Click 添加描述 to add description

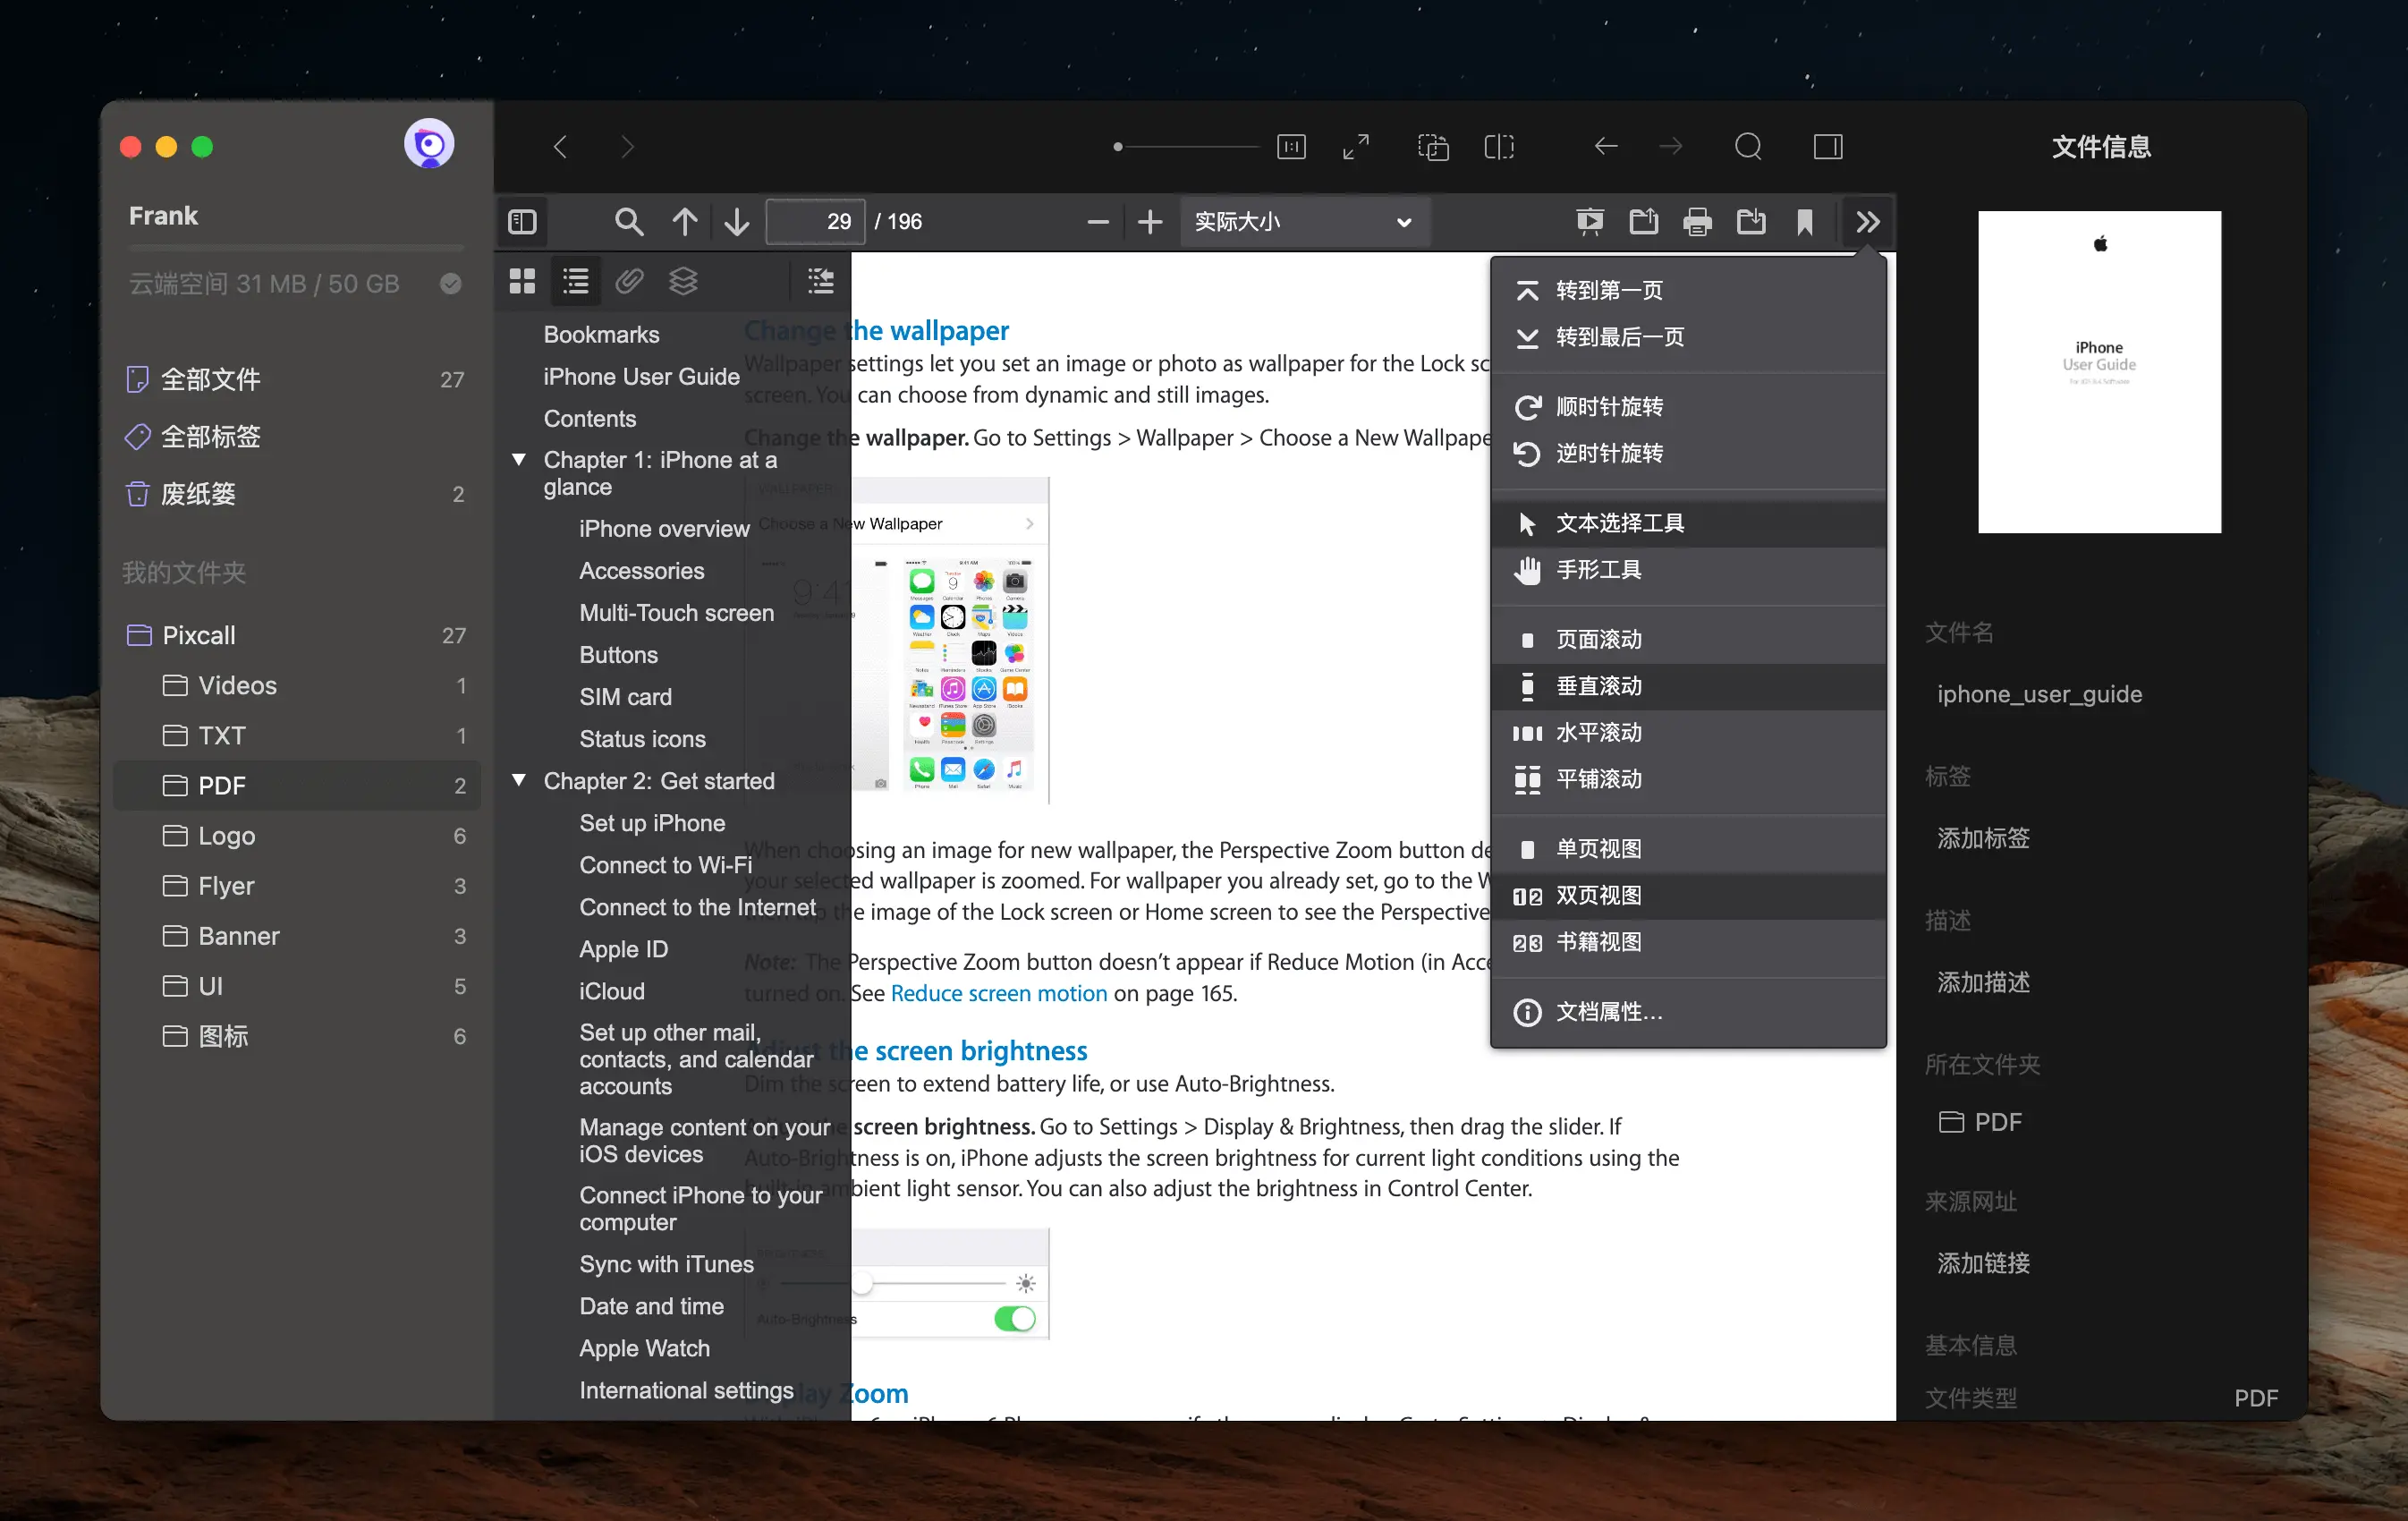point(1983,982)
